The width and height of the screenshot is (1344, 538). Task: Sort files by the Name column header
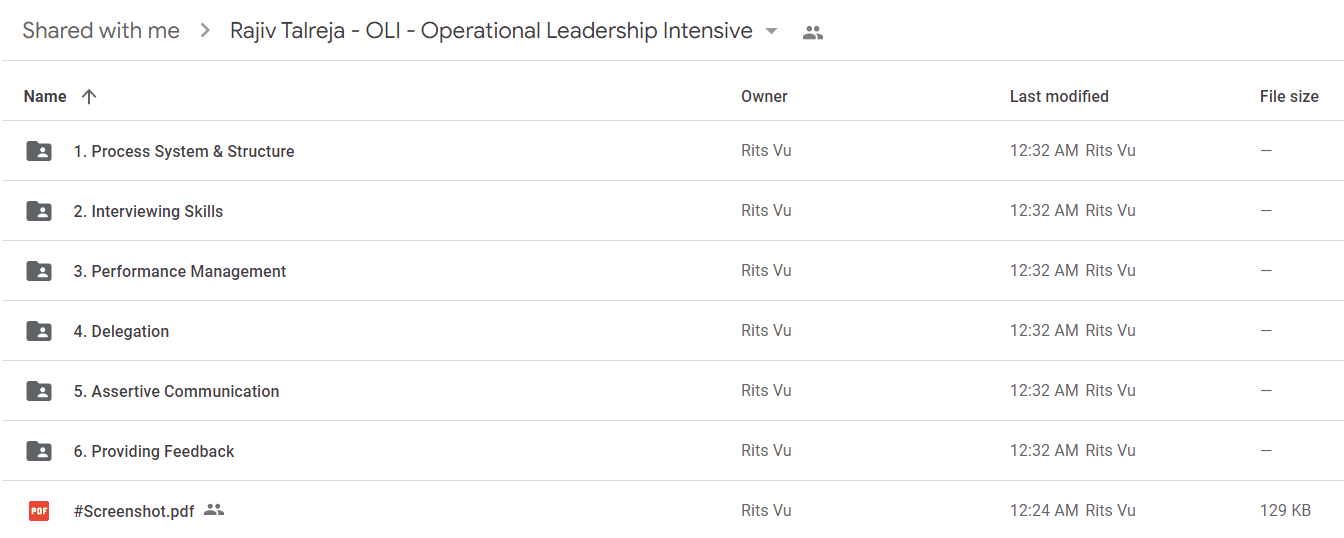pyautogui.click(x=45, y=97)
